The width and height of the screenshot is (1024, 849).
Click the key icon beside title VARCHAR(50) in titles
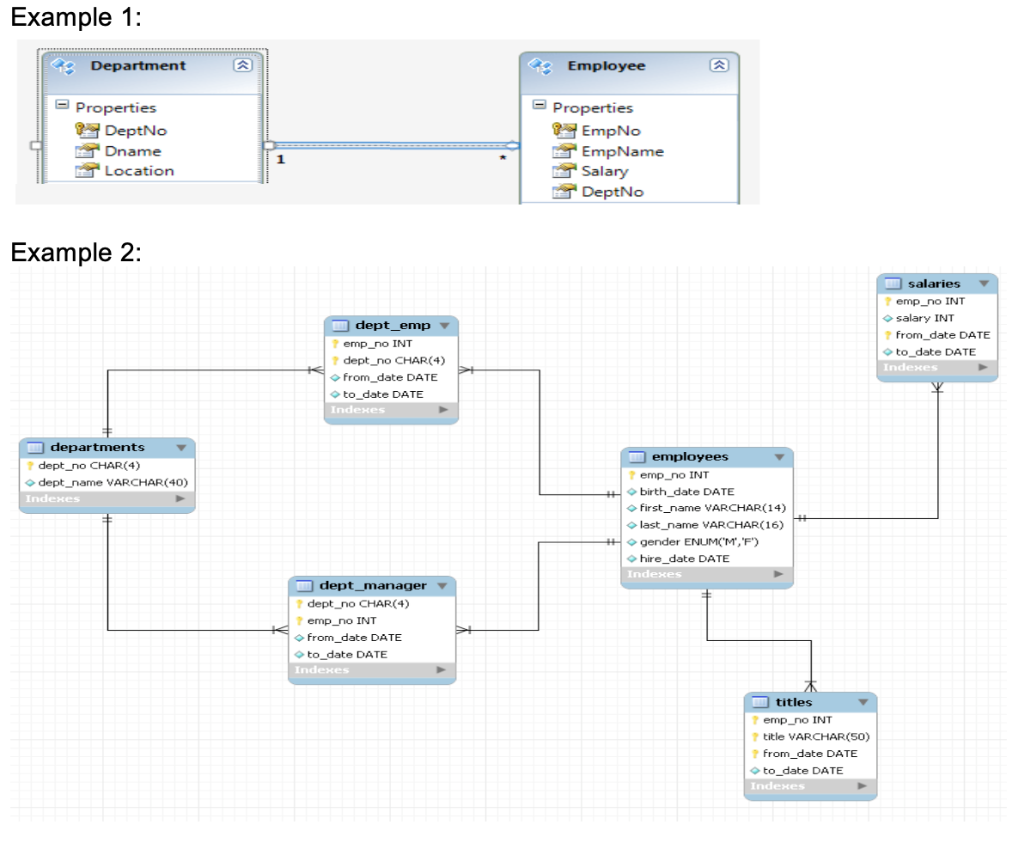[x=757, y=737]
